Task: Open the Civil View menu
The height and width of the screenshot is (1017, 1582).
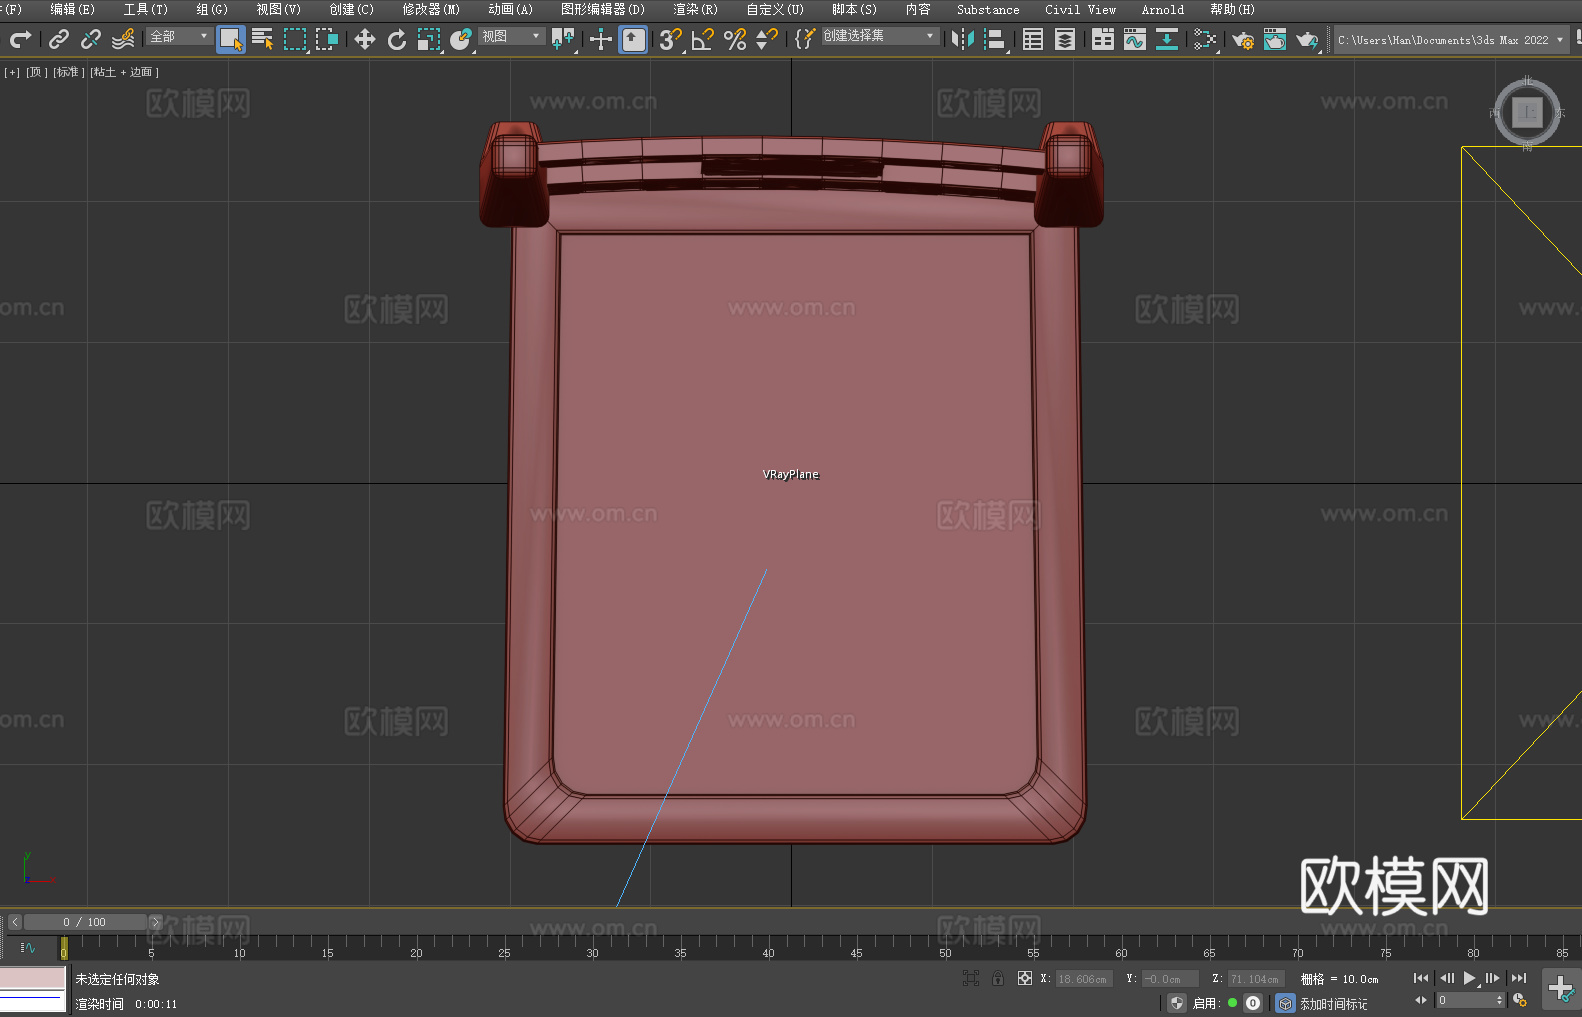Action: 1080,9
